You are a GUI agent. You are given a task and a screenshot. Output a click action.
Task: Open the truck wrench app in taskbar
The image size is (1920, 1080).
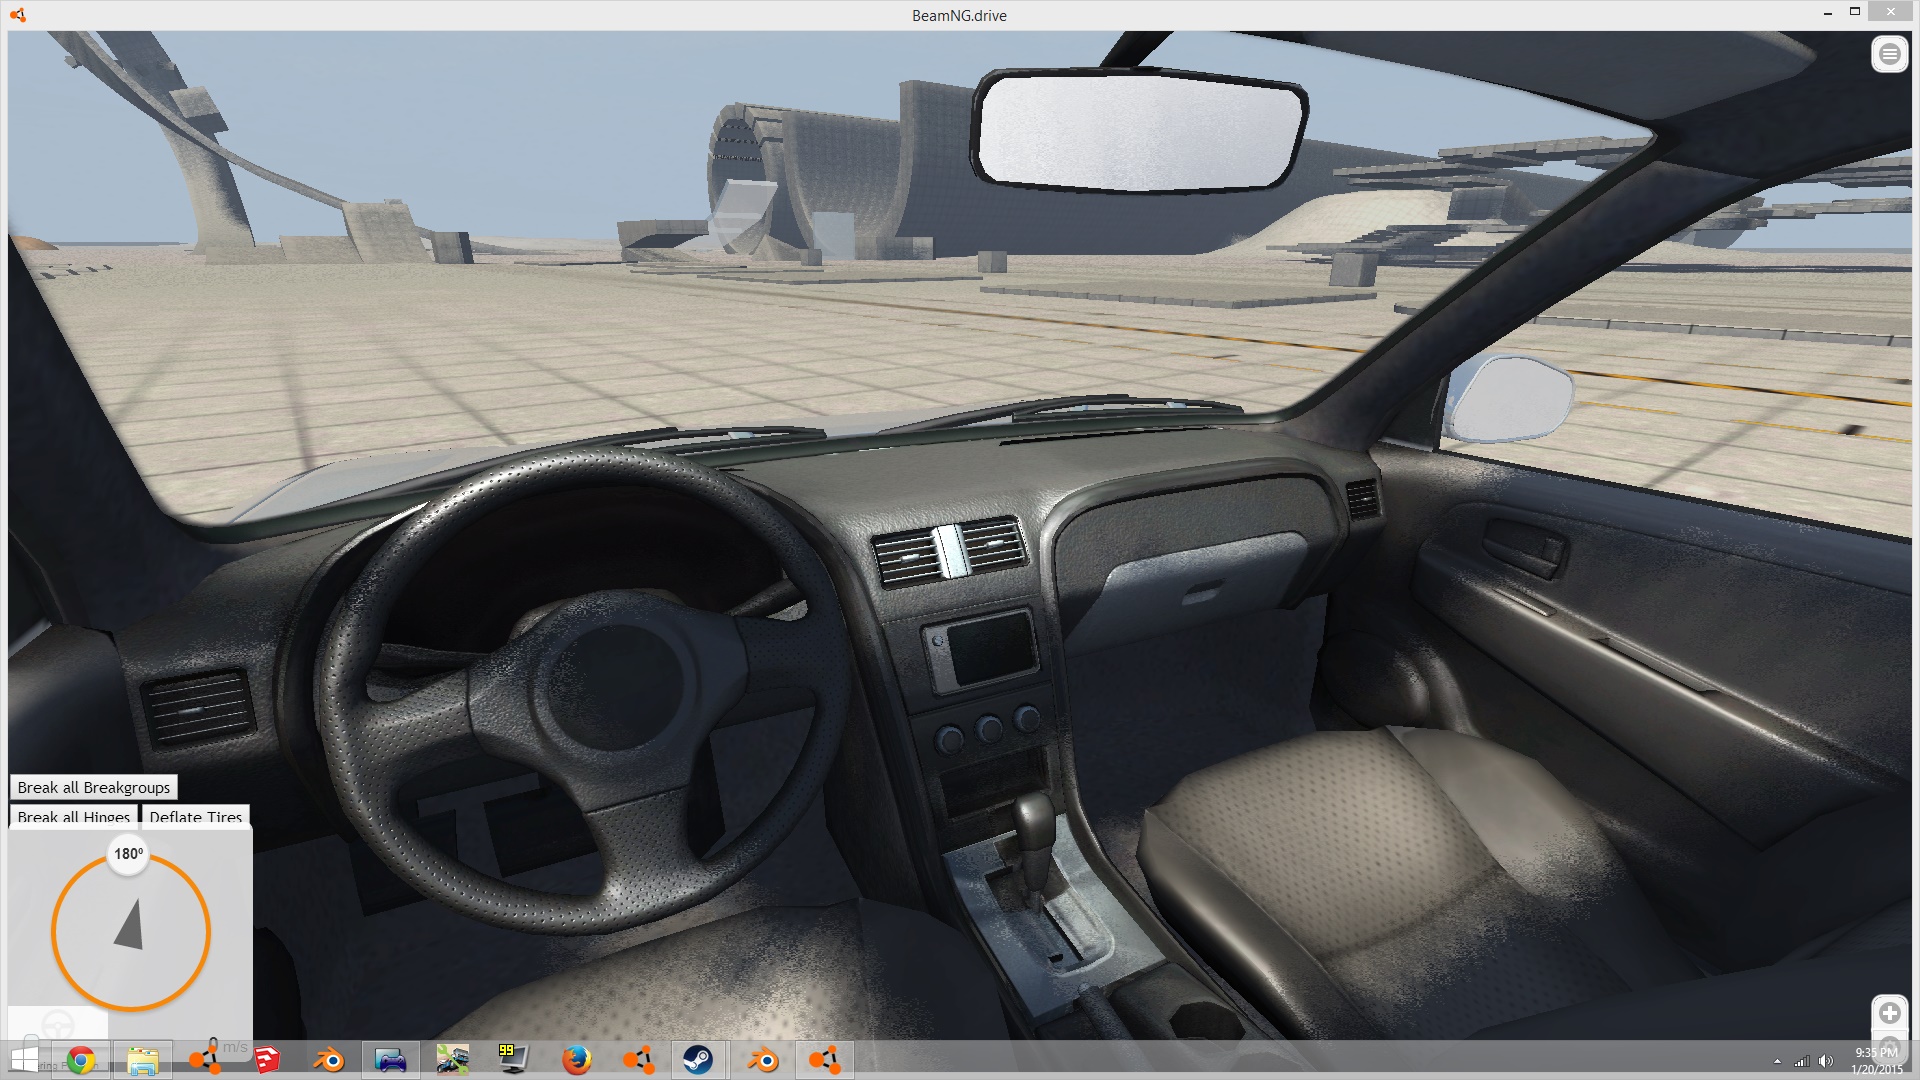click(452, 1060)
